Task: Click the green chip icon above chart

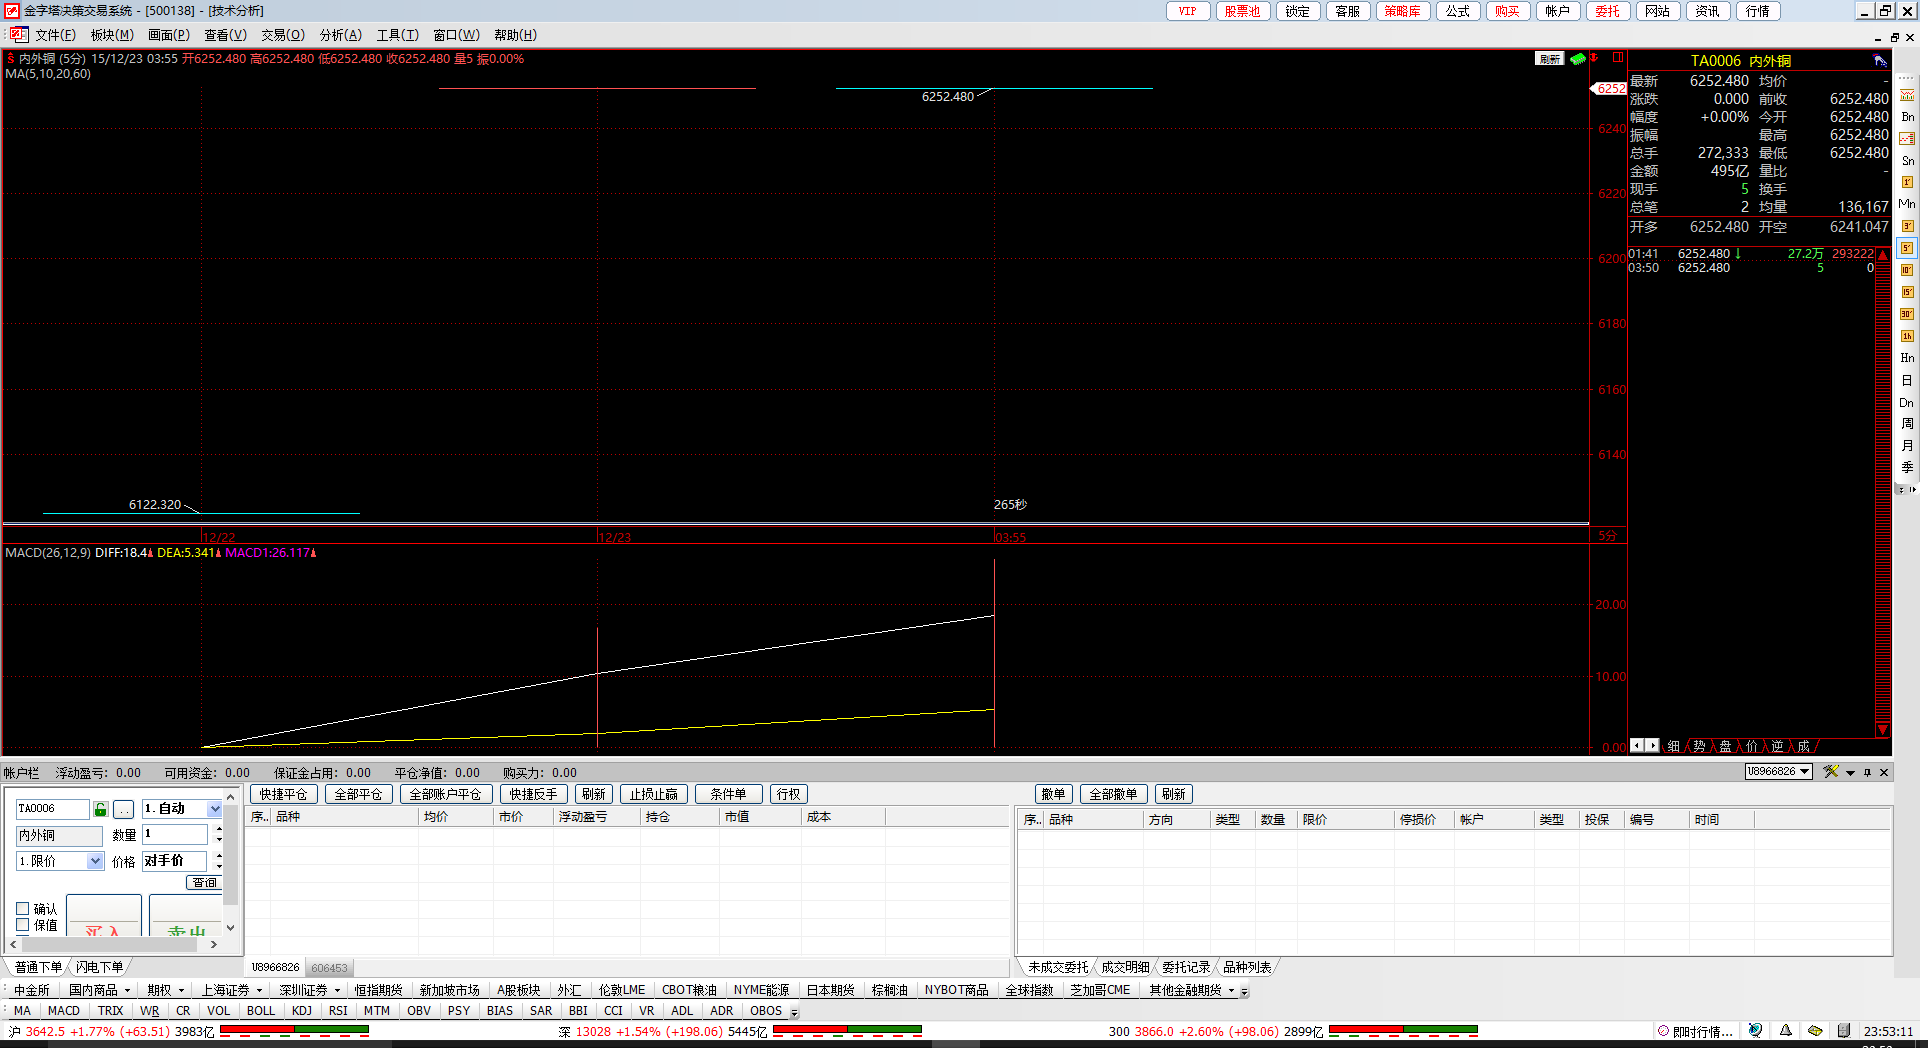Action: 1577,59
